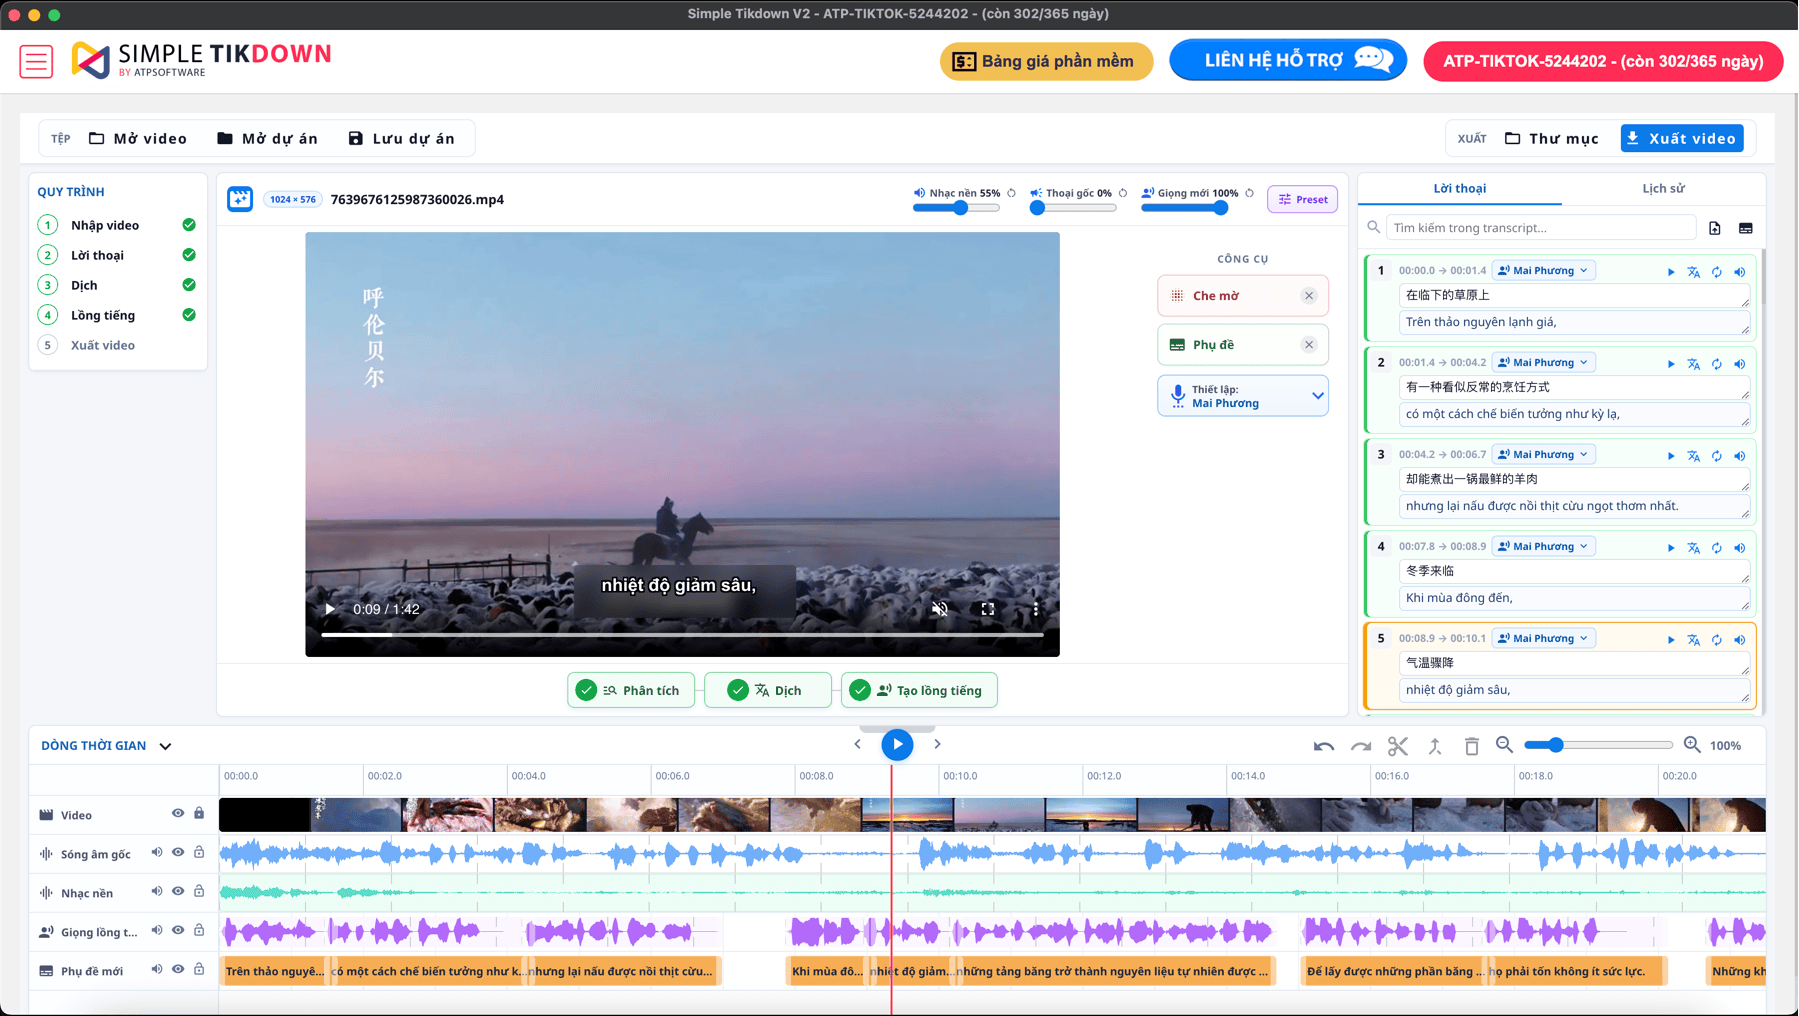Open Bảng giá phần mềm
Image resolution: width=1799 pixels, height=1016 pixels.
pyautogui.click(x=1046, y=61)
